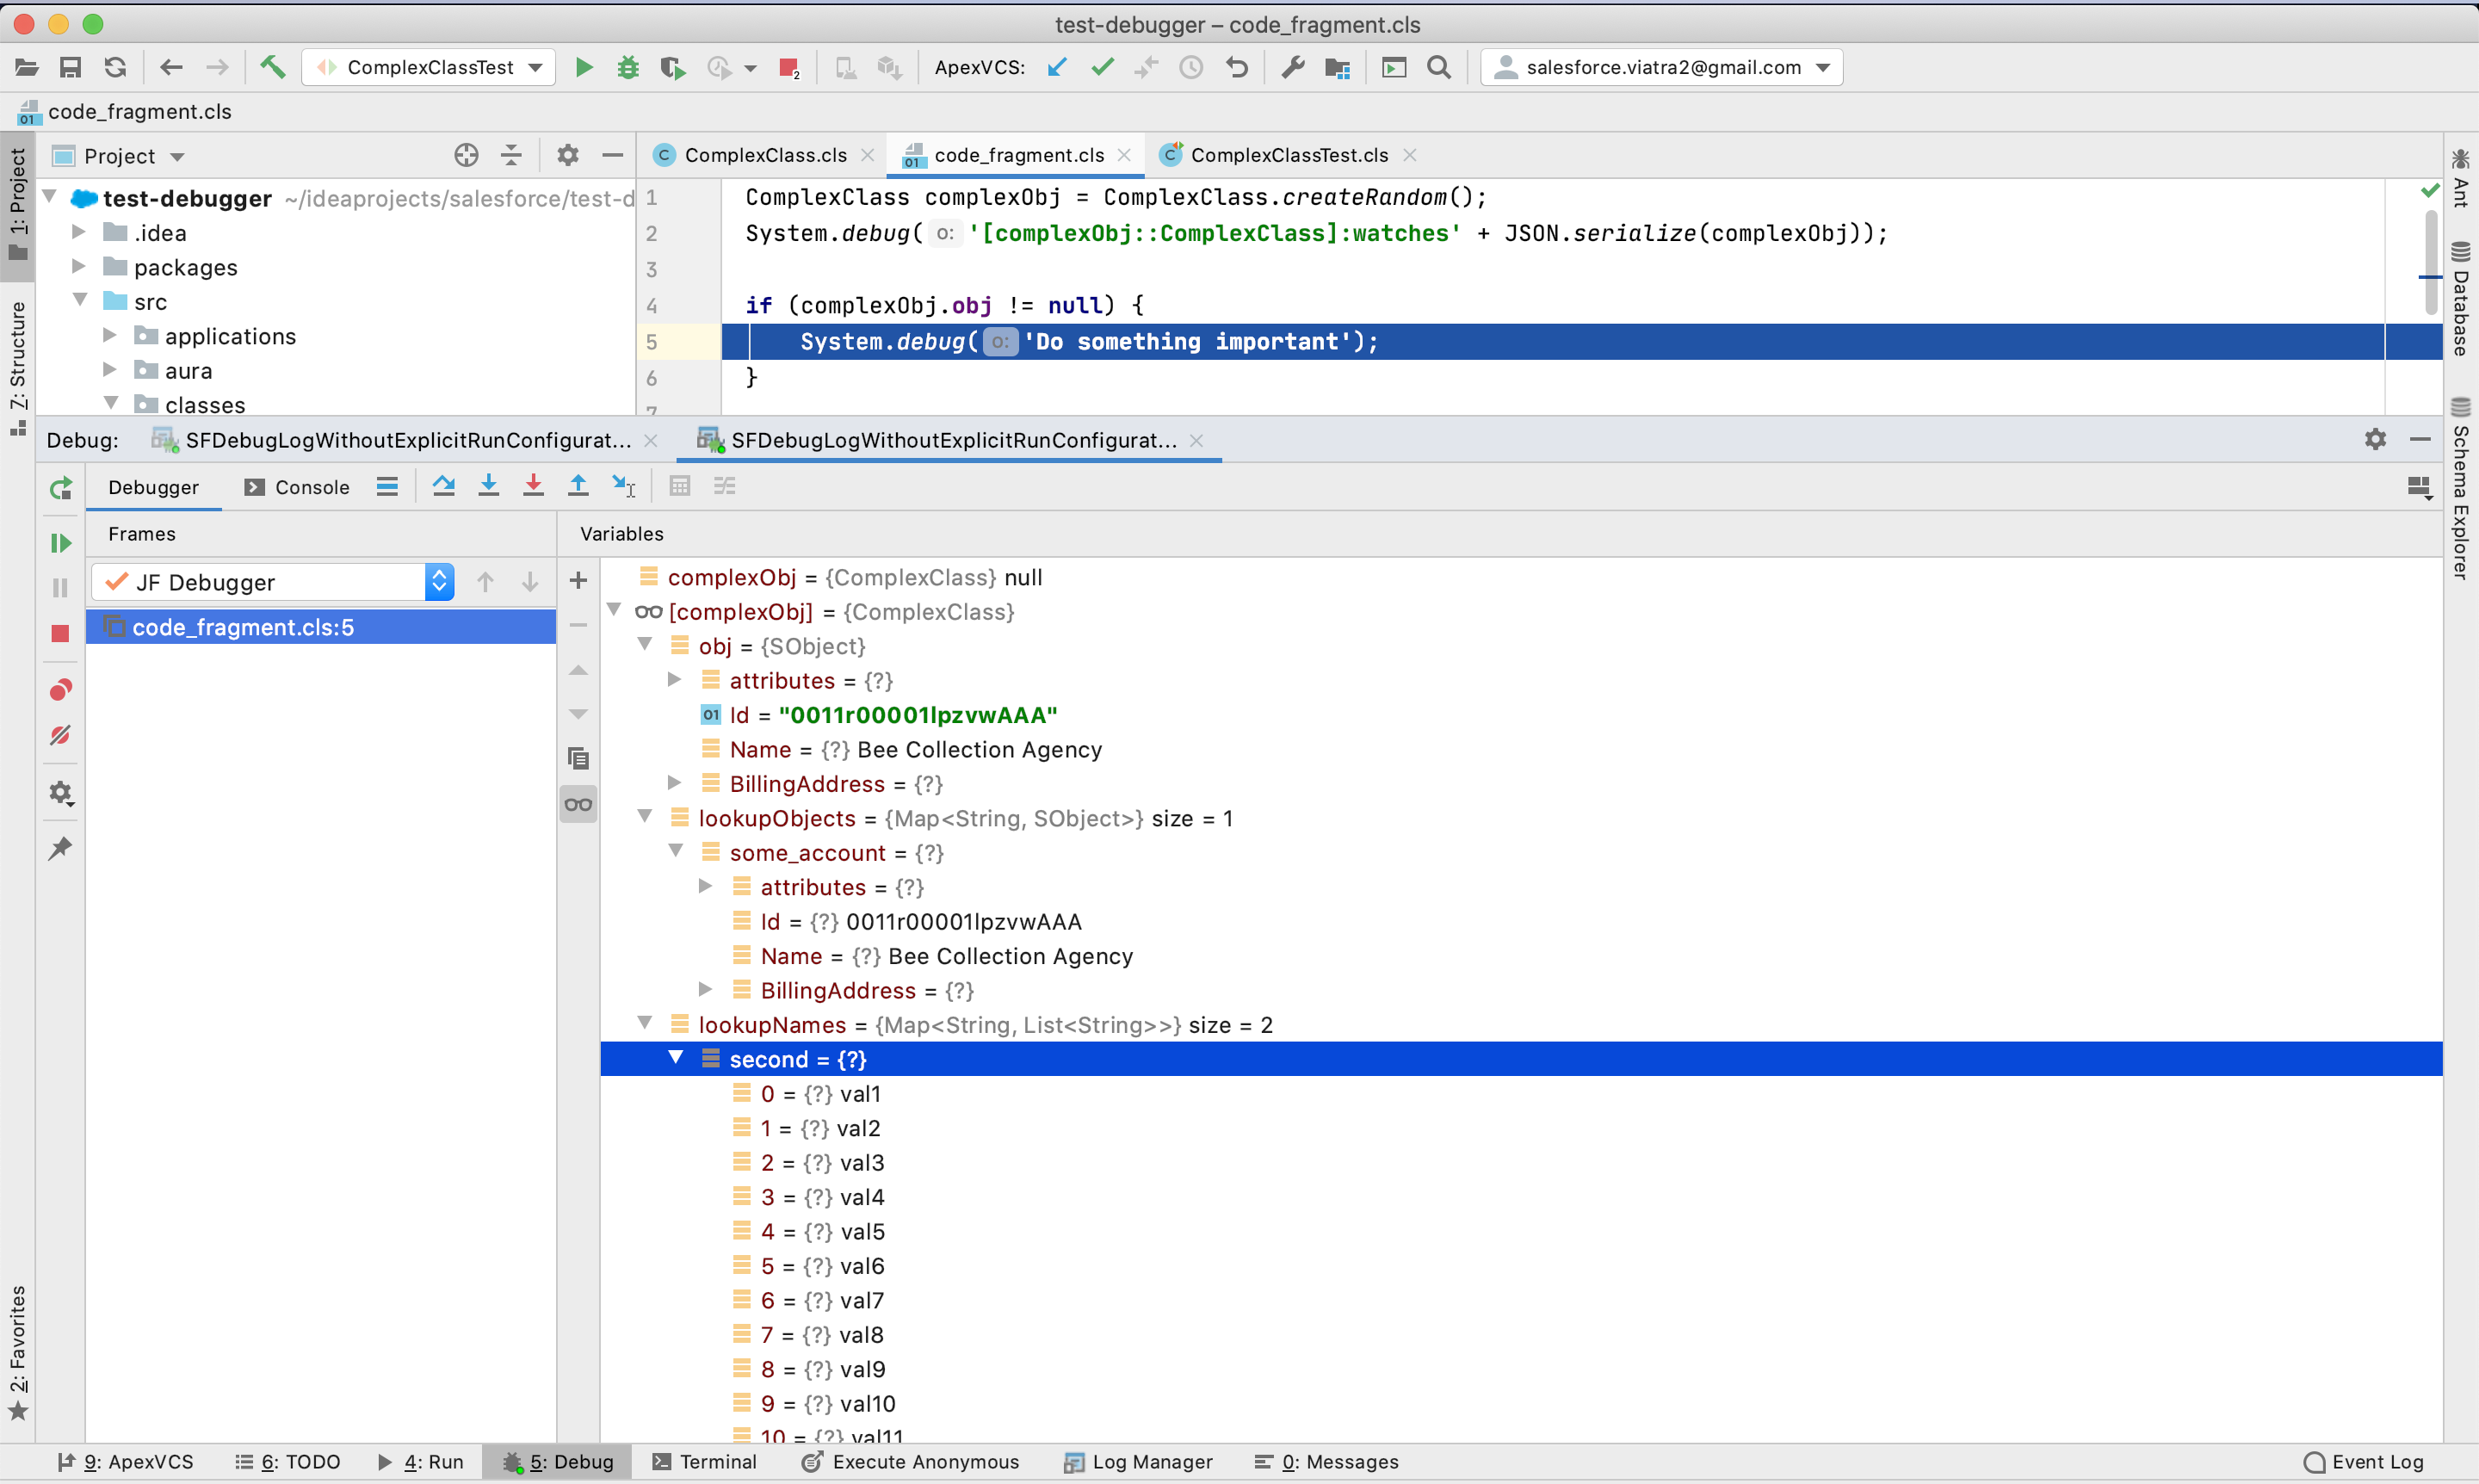Expand aura folder in project tree

[x=110, y=369]
